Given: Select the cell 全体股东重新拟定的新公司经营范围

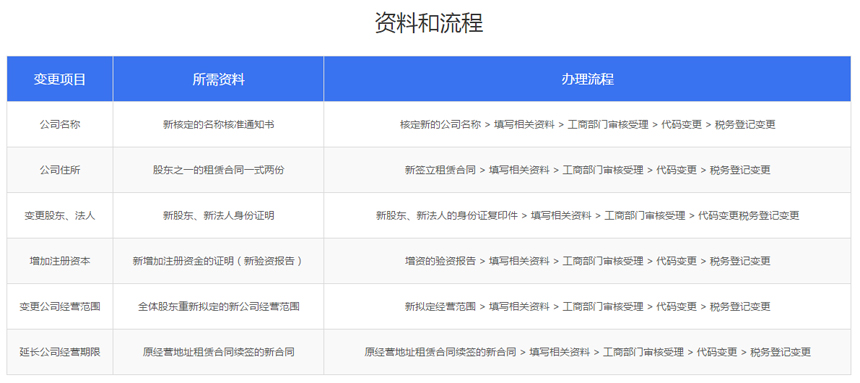Looking at the screenshot, I should pos(218,306).
